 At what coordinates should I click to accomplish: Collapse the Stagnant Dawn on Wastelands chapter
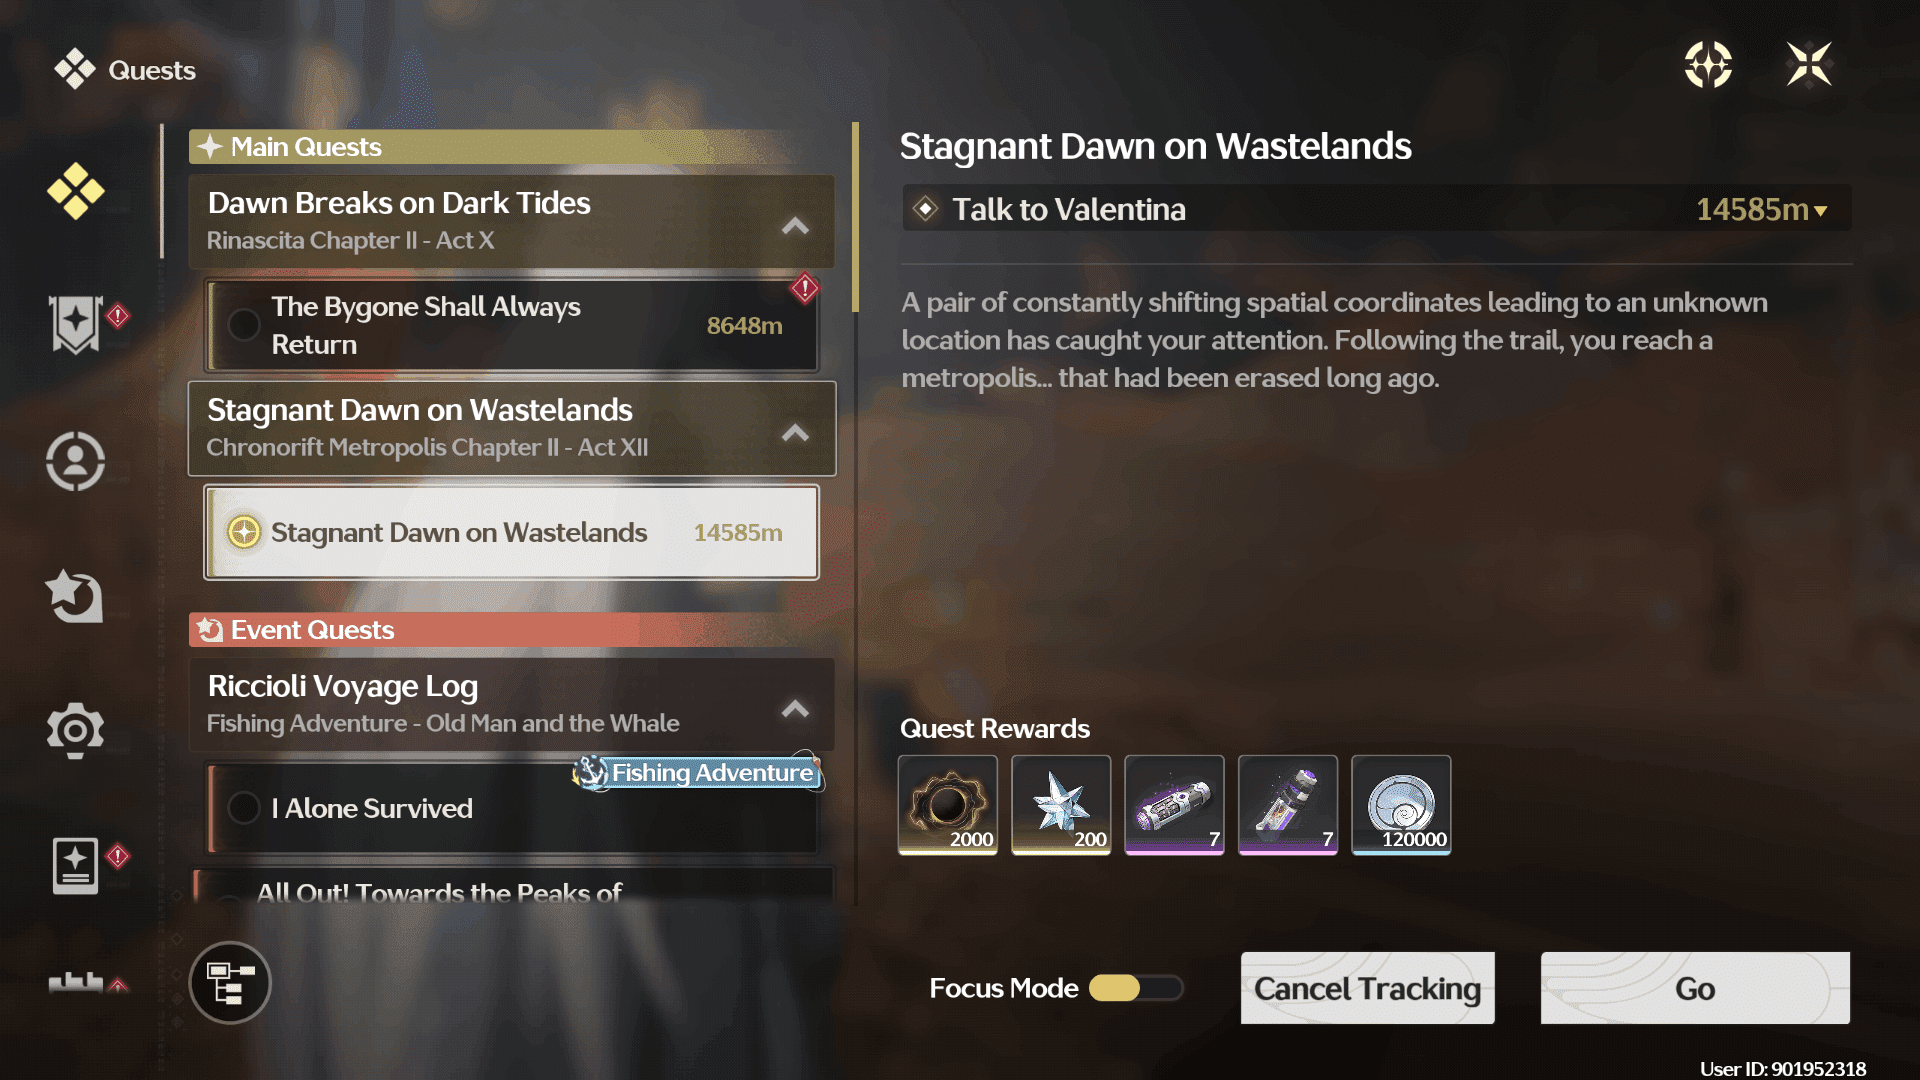click(x=795, y=433)
